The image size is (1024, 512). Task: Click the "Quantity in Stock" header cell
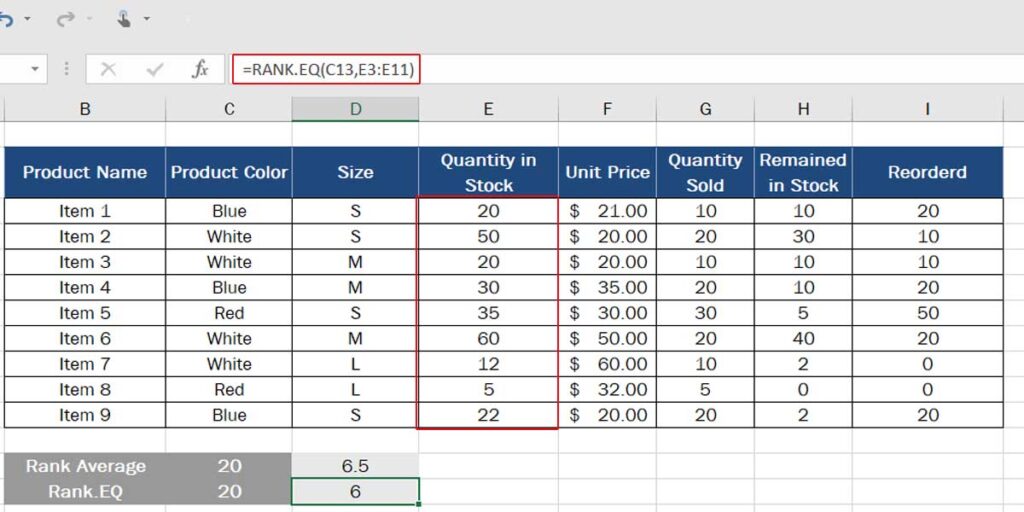point(488,172)
